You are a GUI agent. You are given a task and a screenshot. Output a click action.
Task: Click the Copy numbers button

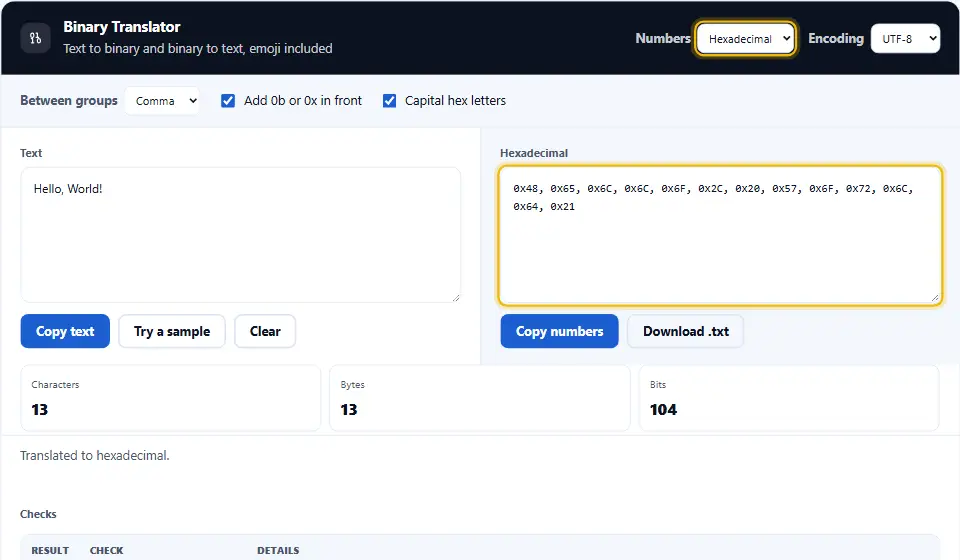click(560, 331)
